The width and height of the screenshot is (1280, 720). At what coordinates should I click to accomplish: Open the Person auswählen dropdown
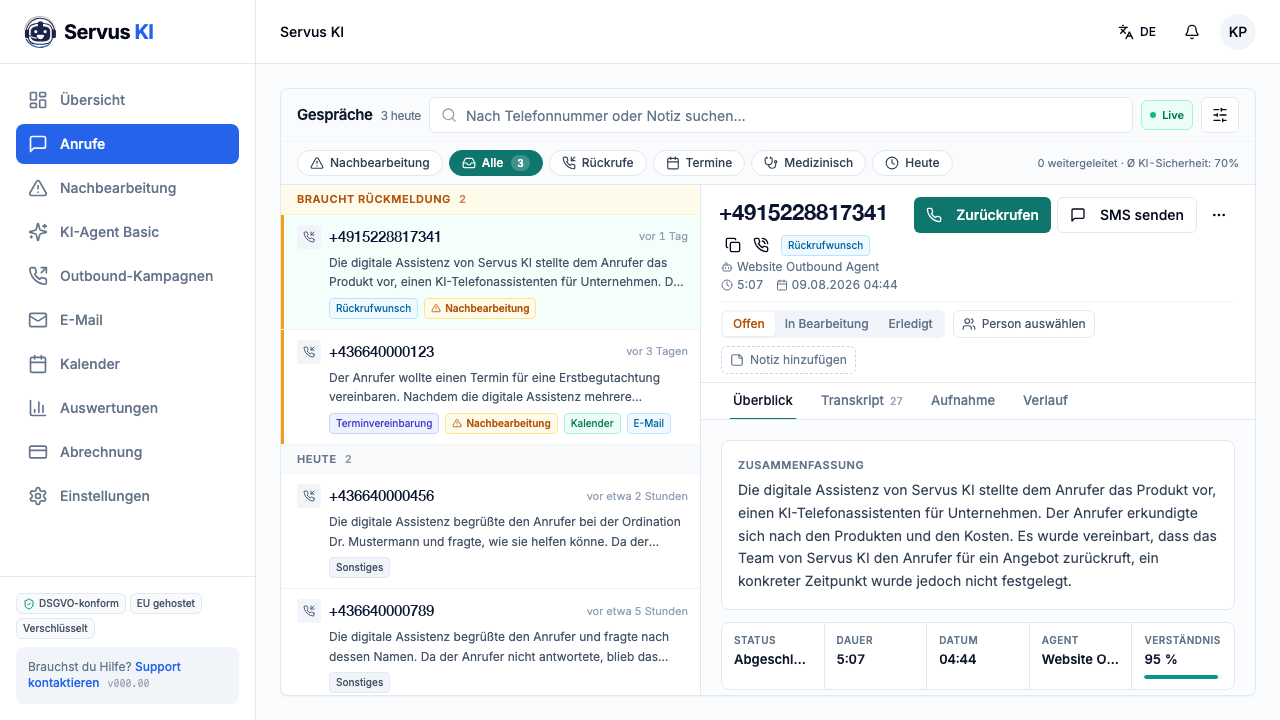(x=1024, y=324)
